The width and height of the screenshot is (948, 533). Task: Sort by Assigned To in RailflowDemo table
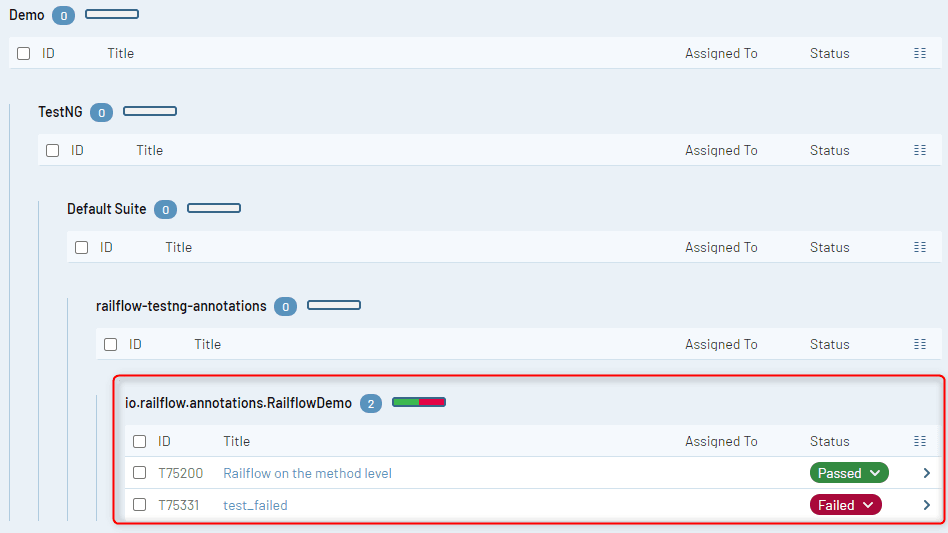(x=721, y=441)
